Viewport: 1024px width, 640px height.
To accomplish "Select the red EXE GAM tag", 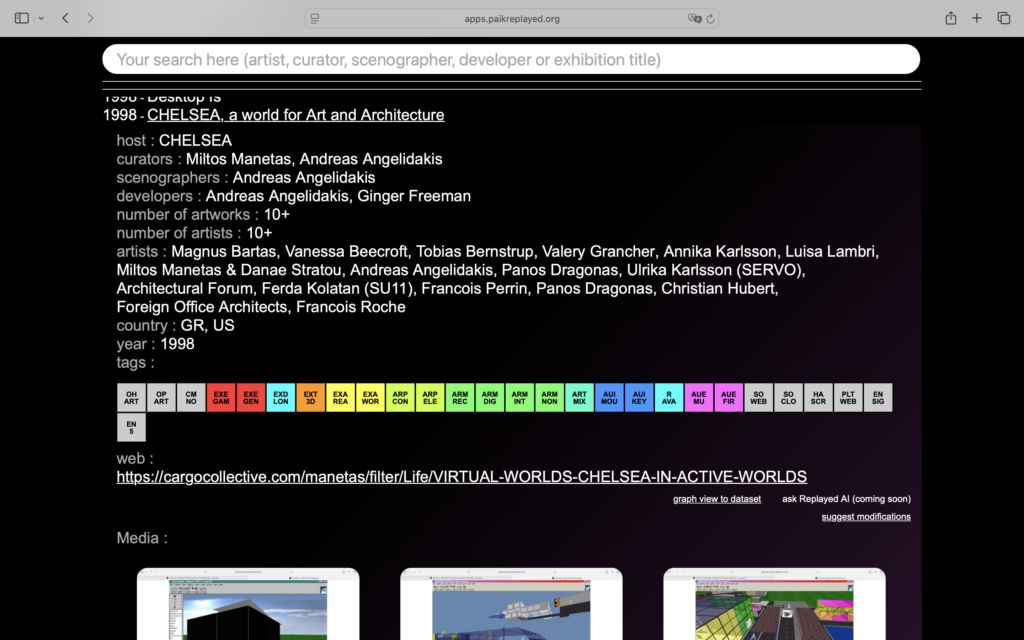I will click(221, 398).
